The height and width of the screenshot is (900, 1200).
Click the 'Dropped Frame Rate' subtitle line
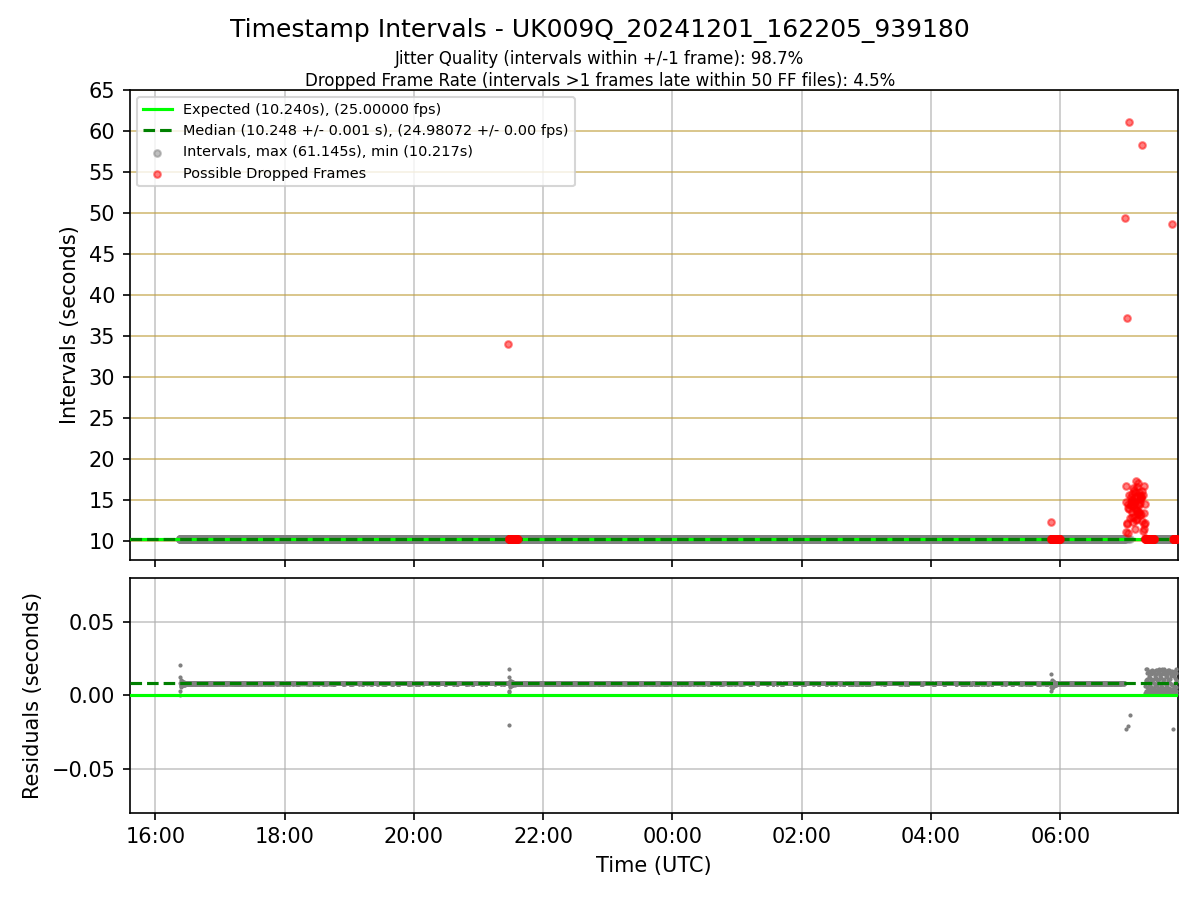point(599,79)
